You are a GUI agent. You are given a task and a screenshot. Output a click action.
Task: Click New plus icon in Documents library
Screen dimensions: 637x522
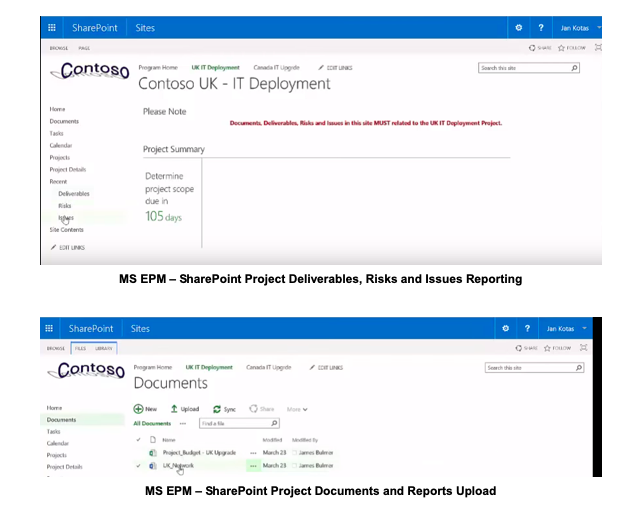coord(138,409)
